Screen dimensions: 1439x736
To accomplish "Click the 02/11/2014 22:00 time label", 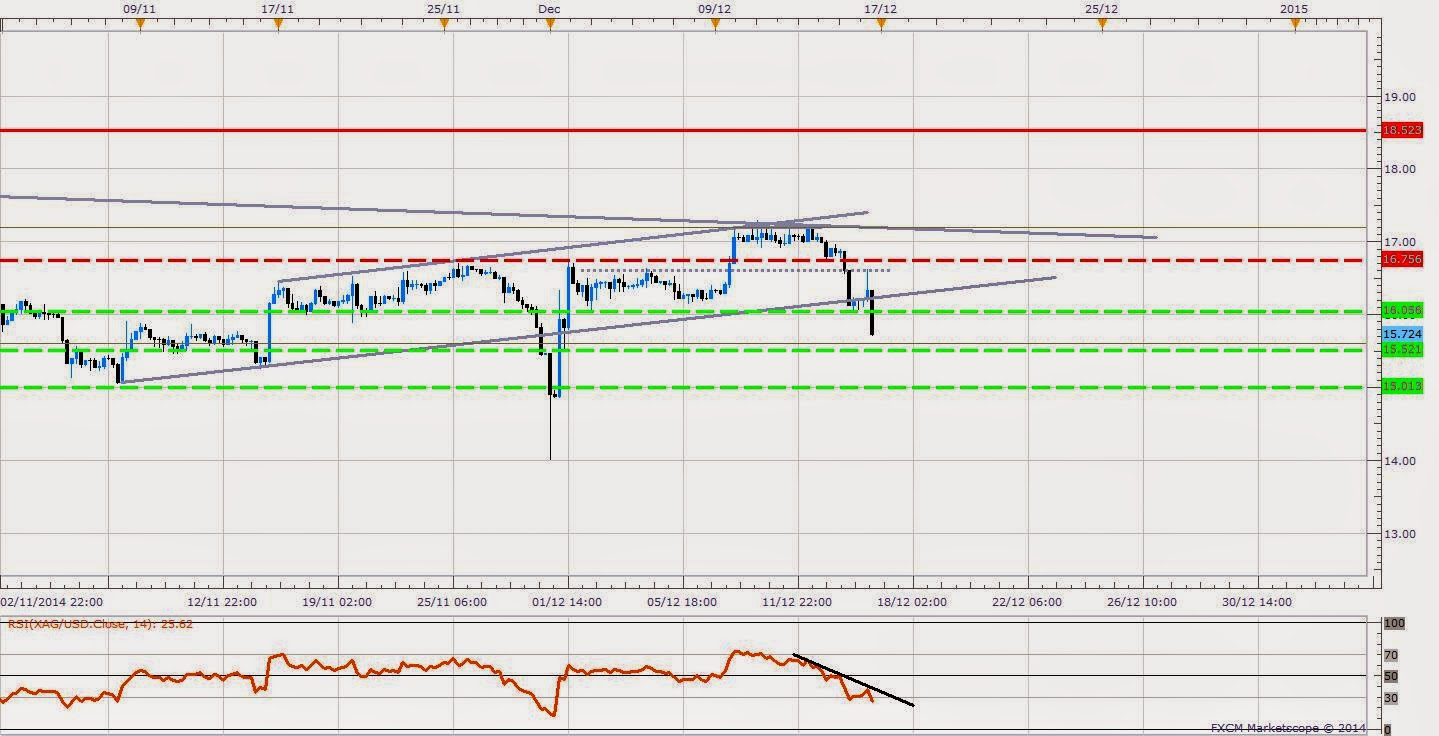I will tap(51, 602).
